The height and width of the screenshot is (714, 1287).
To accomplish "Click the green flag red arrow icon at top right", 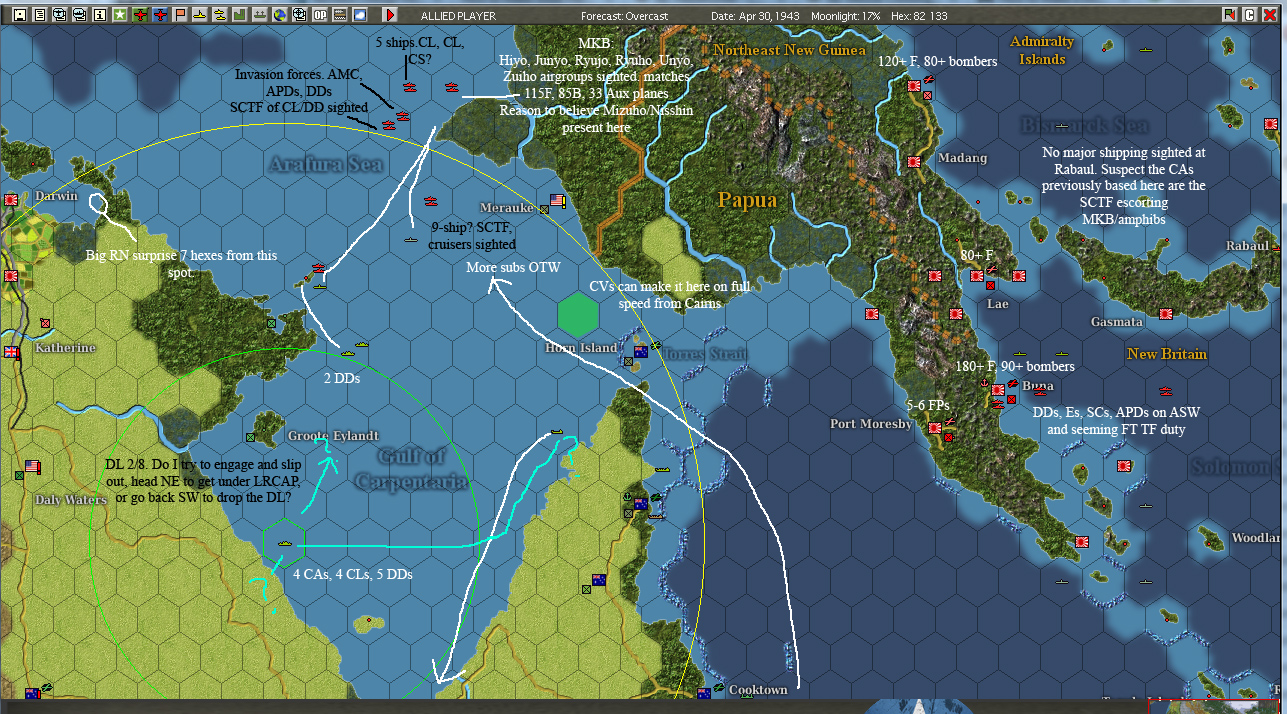I will 1230,15.
